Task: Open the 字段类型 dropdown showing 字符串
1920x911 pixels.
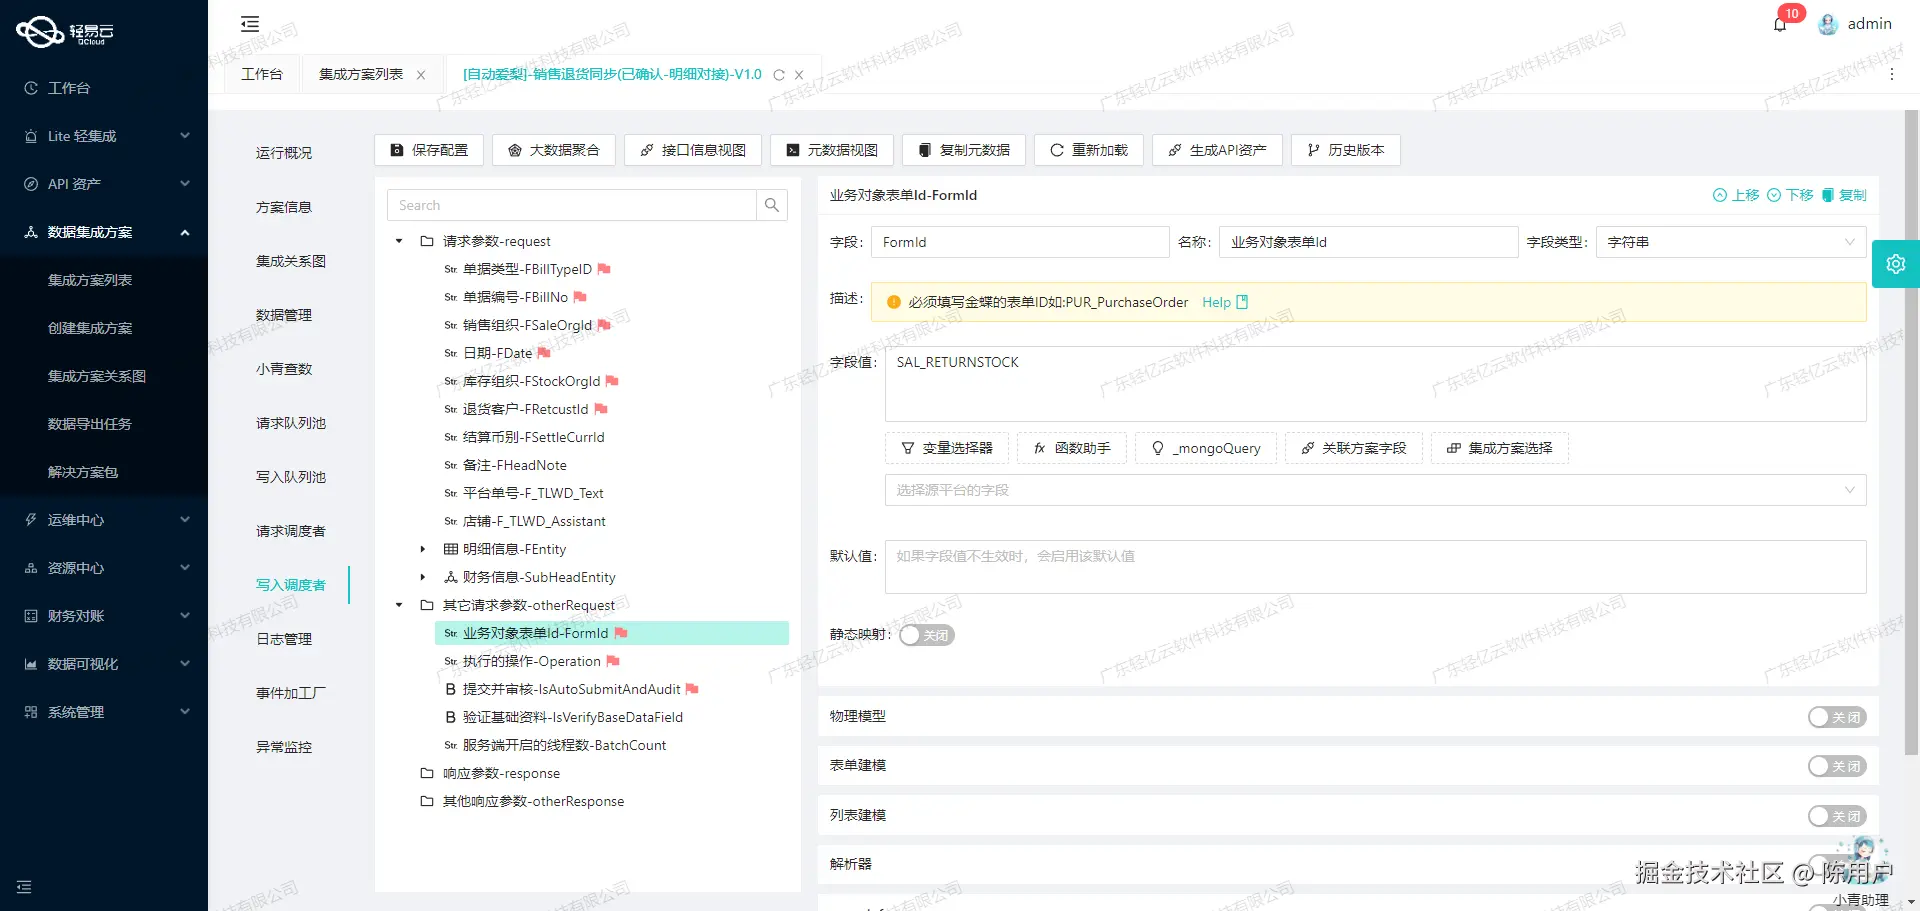Action: [1729, 242]
